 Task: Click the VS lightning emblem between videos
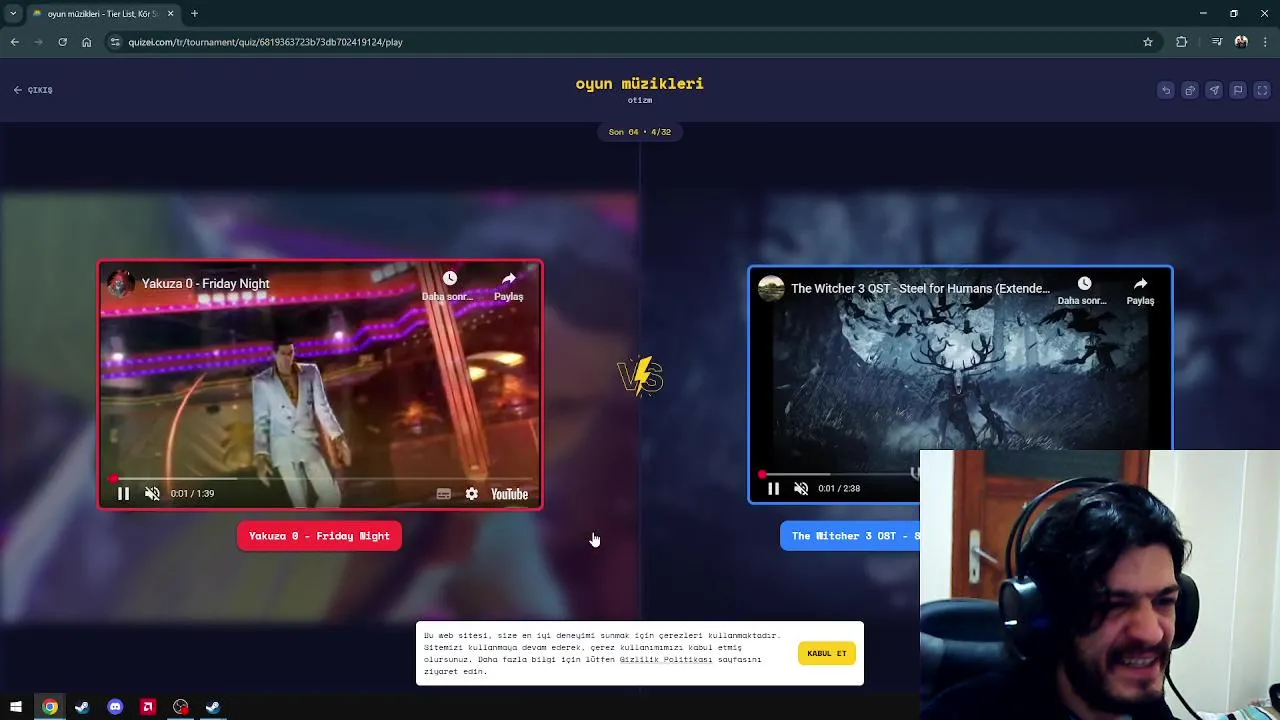[640, 376]
